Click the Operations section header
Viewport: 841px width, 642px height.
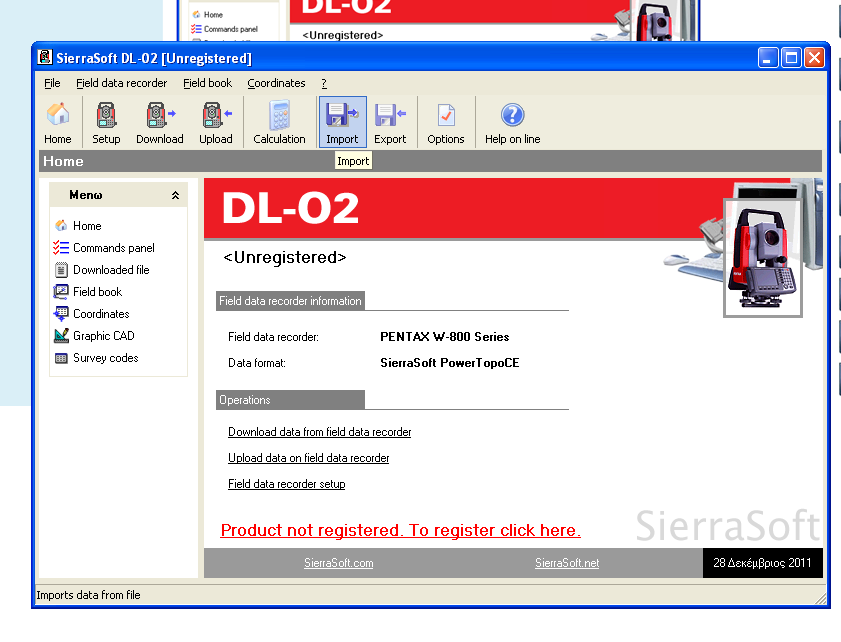coord(290,400)
